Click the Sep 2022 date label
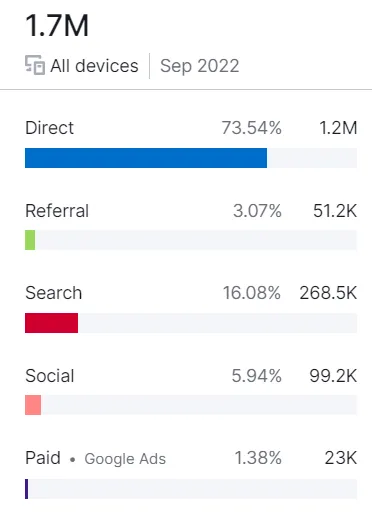The width and height of the screenshot is (372, 514). coord(199,66)
